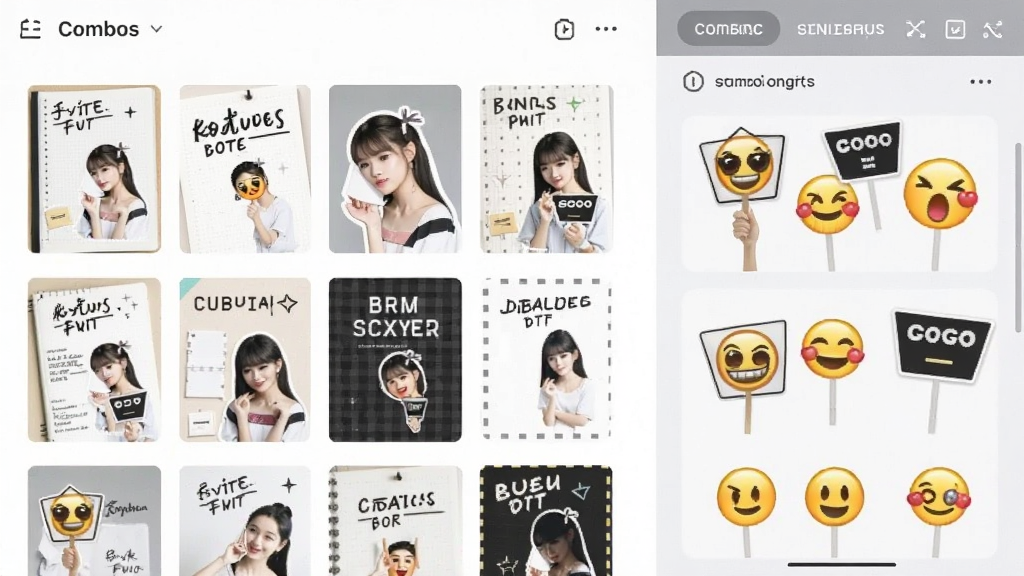The width and height of the screenshot is (1024, 576).
Task: Click the crossed-arrows icon right of SENIEBAUS
Action: tap(916, 29)
